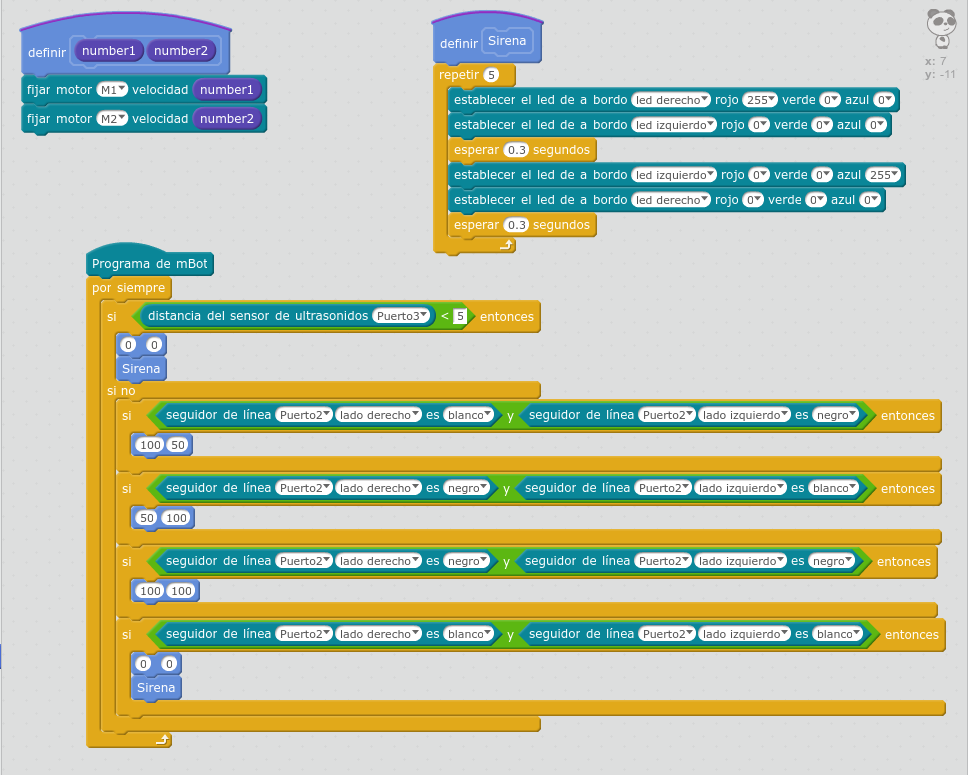Select the Programa de mBot hat block
Viewport: 968px width, 775px height.
pyautogui.click(x=150, y=265)
